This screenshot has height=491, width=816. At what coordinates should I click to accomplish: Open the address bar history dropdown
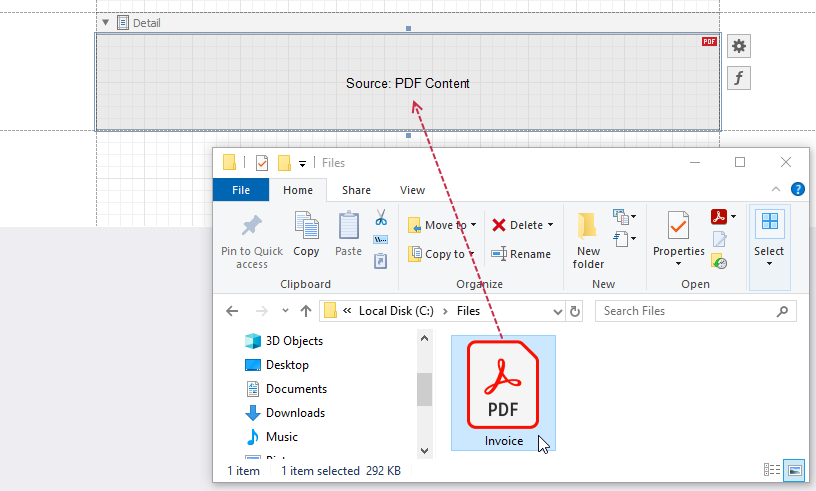tap(557, 311)
